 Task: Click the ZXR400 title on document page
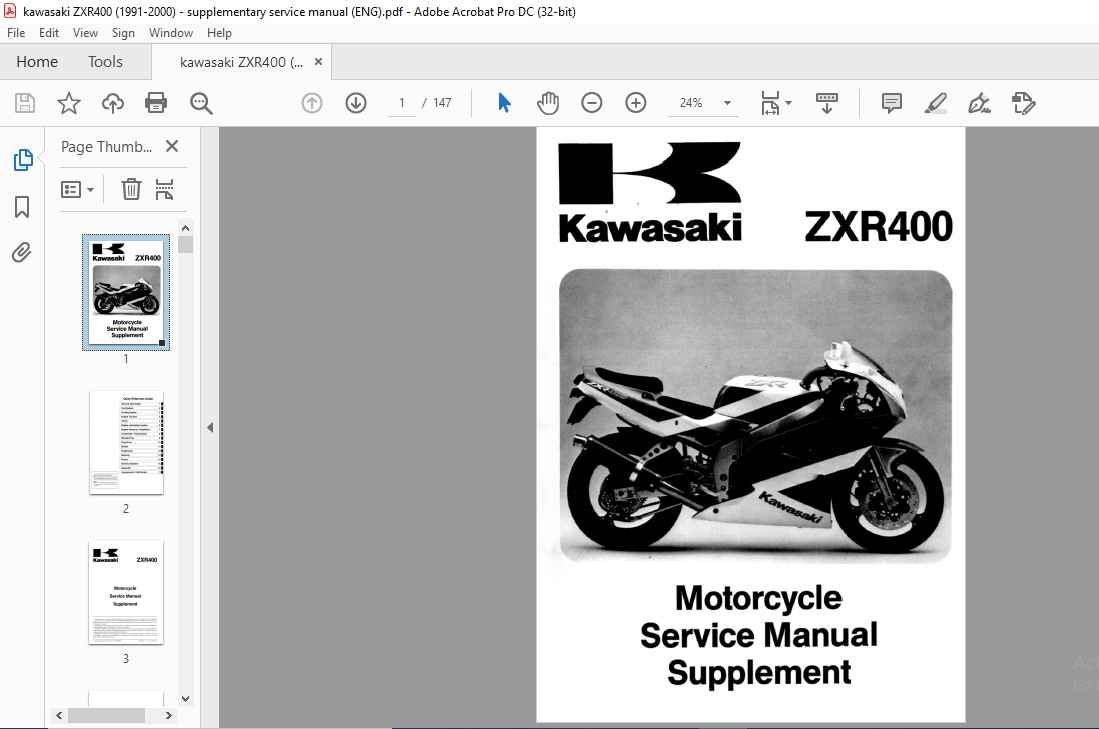pos(879,226)
